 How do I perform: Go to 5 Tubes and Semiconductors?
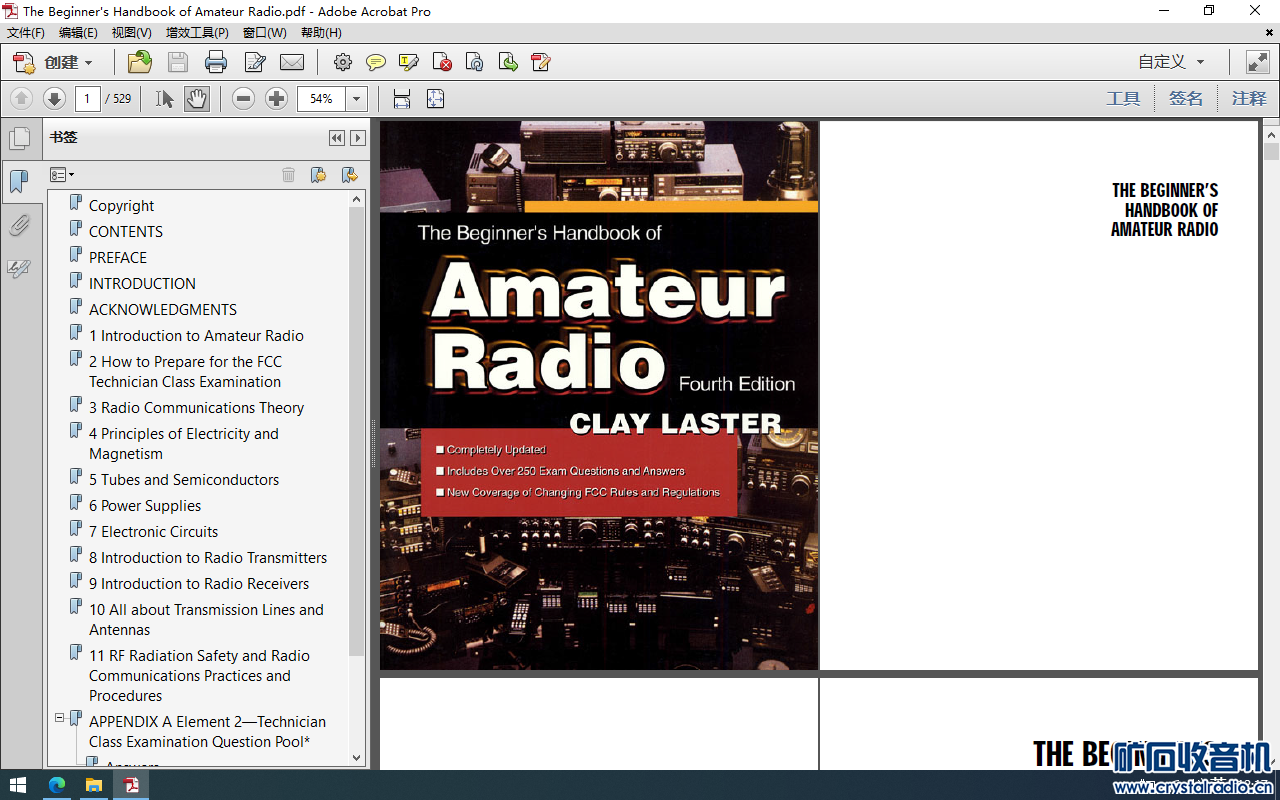point(184,480)
